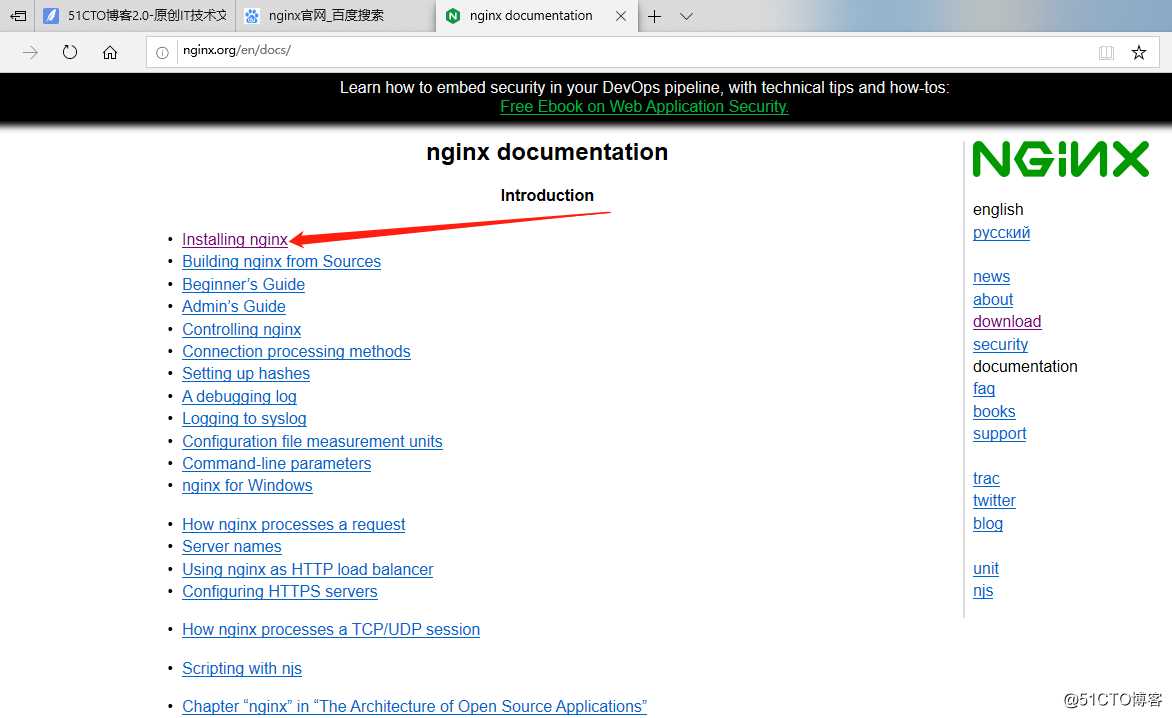This screenshot has height=718, width=1172.
Task: Open Using nginx as HTTP load balancer link
Action: [308, 569]
